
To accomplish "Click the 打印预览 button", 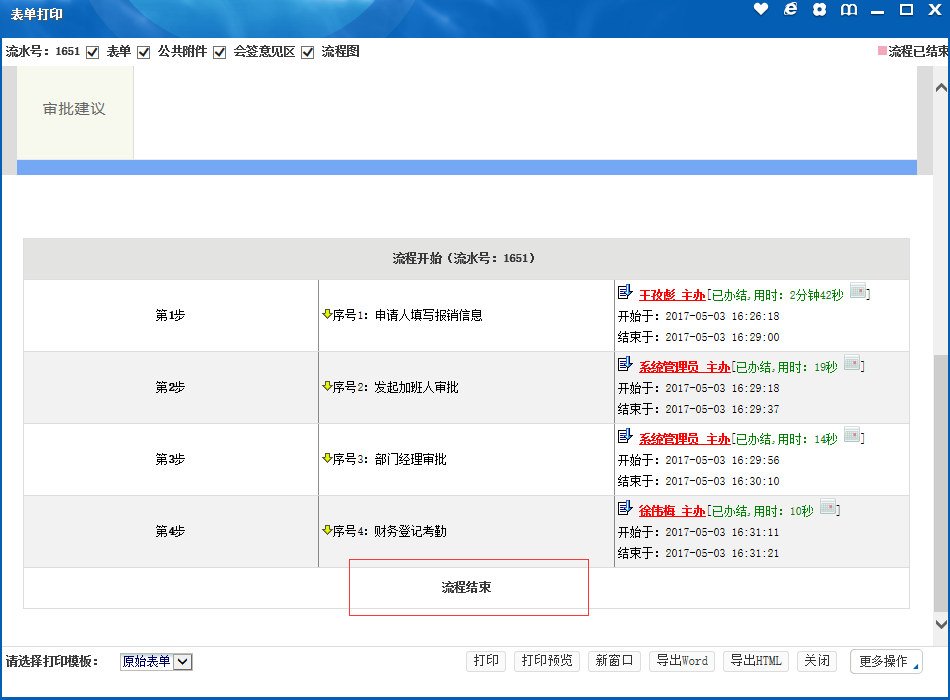I will pos(547,661).
